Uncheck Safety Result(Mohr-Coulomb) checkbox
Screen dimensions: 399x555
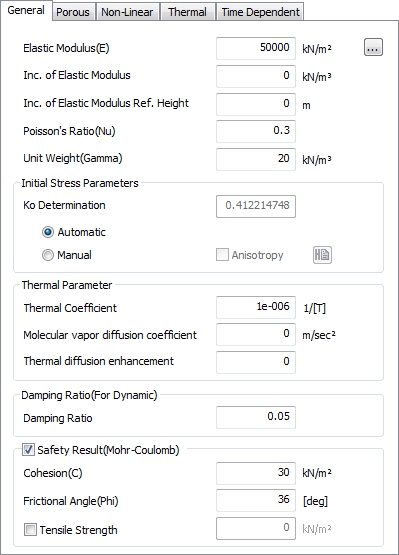[28, 450]
